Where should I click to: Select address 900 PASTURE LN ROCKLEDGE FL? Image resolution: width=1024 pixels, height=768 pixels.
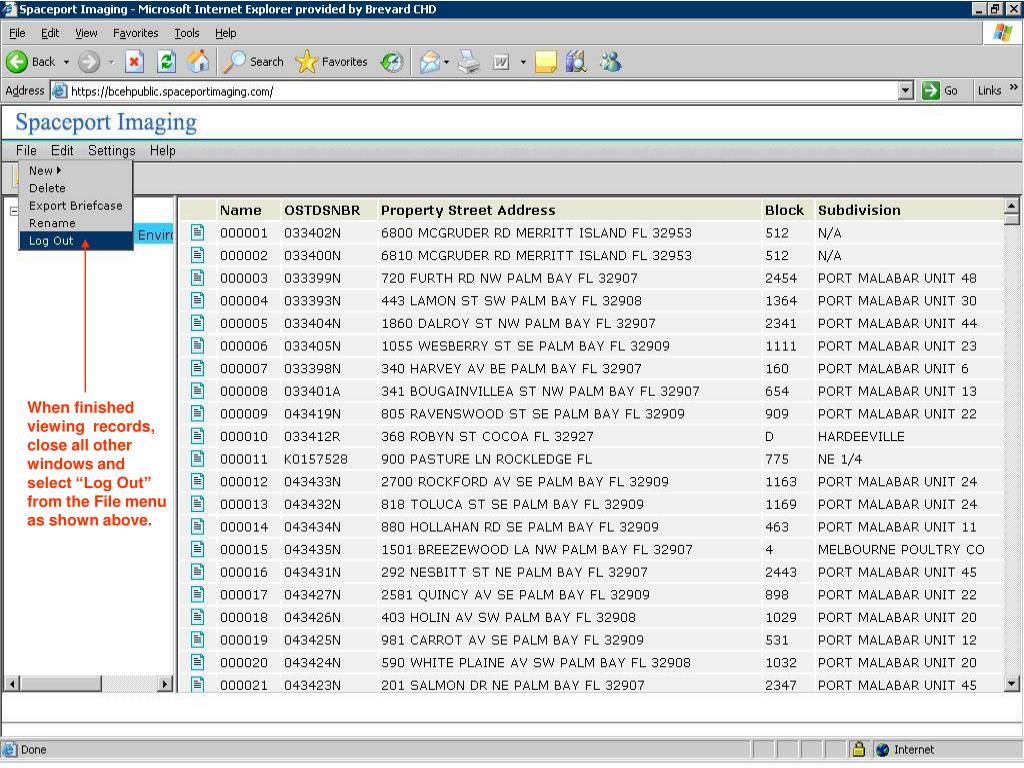(x=487, y=459)
